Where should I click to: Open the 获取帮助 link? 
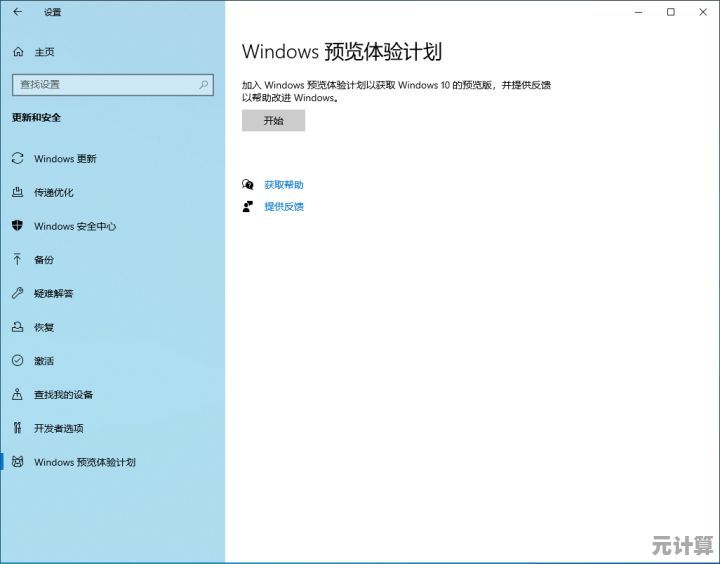[284, 185]
